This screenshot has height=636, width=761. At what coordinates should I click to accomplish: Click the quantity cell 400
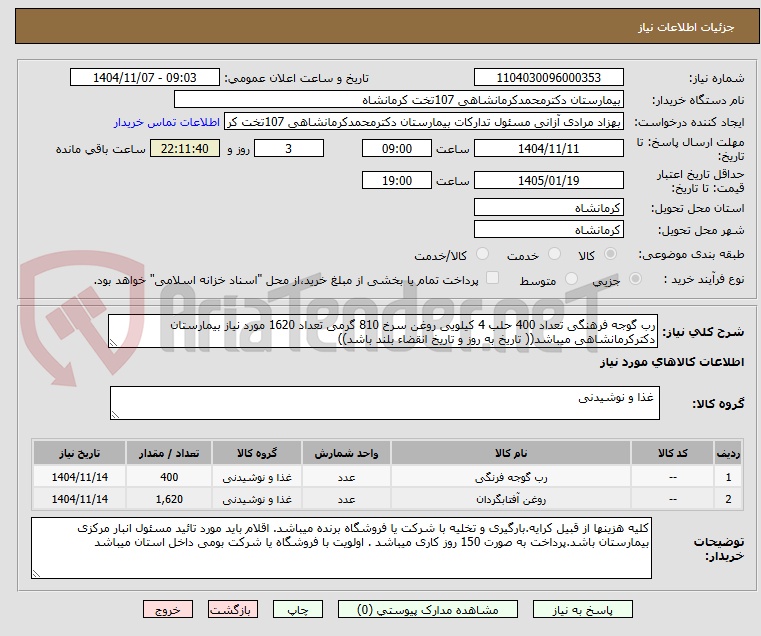click(169, 477)
